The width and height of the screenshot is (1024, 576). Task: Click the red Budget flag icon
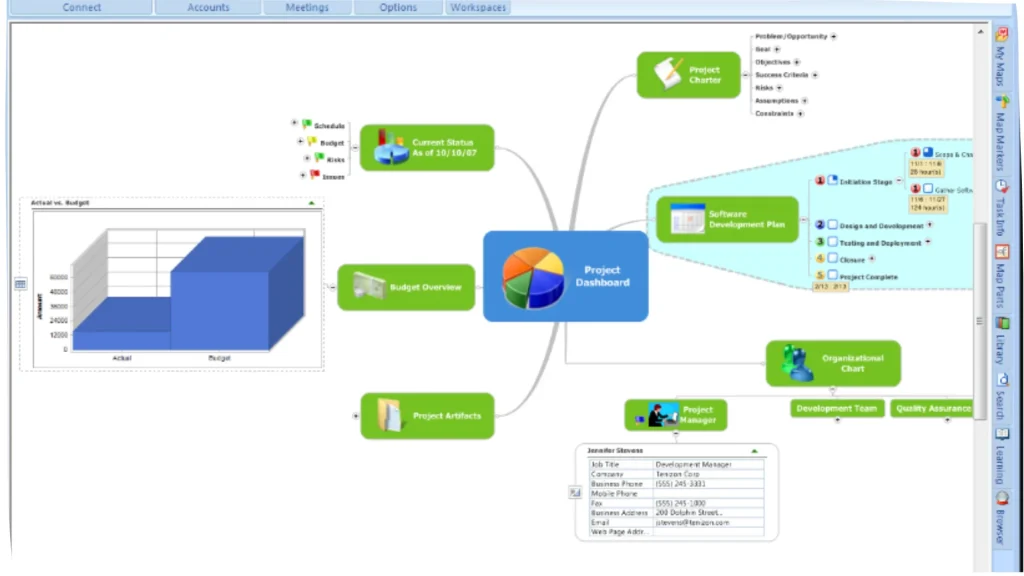click(312, 141)
